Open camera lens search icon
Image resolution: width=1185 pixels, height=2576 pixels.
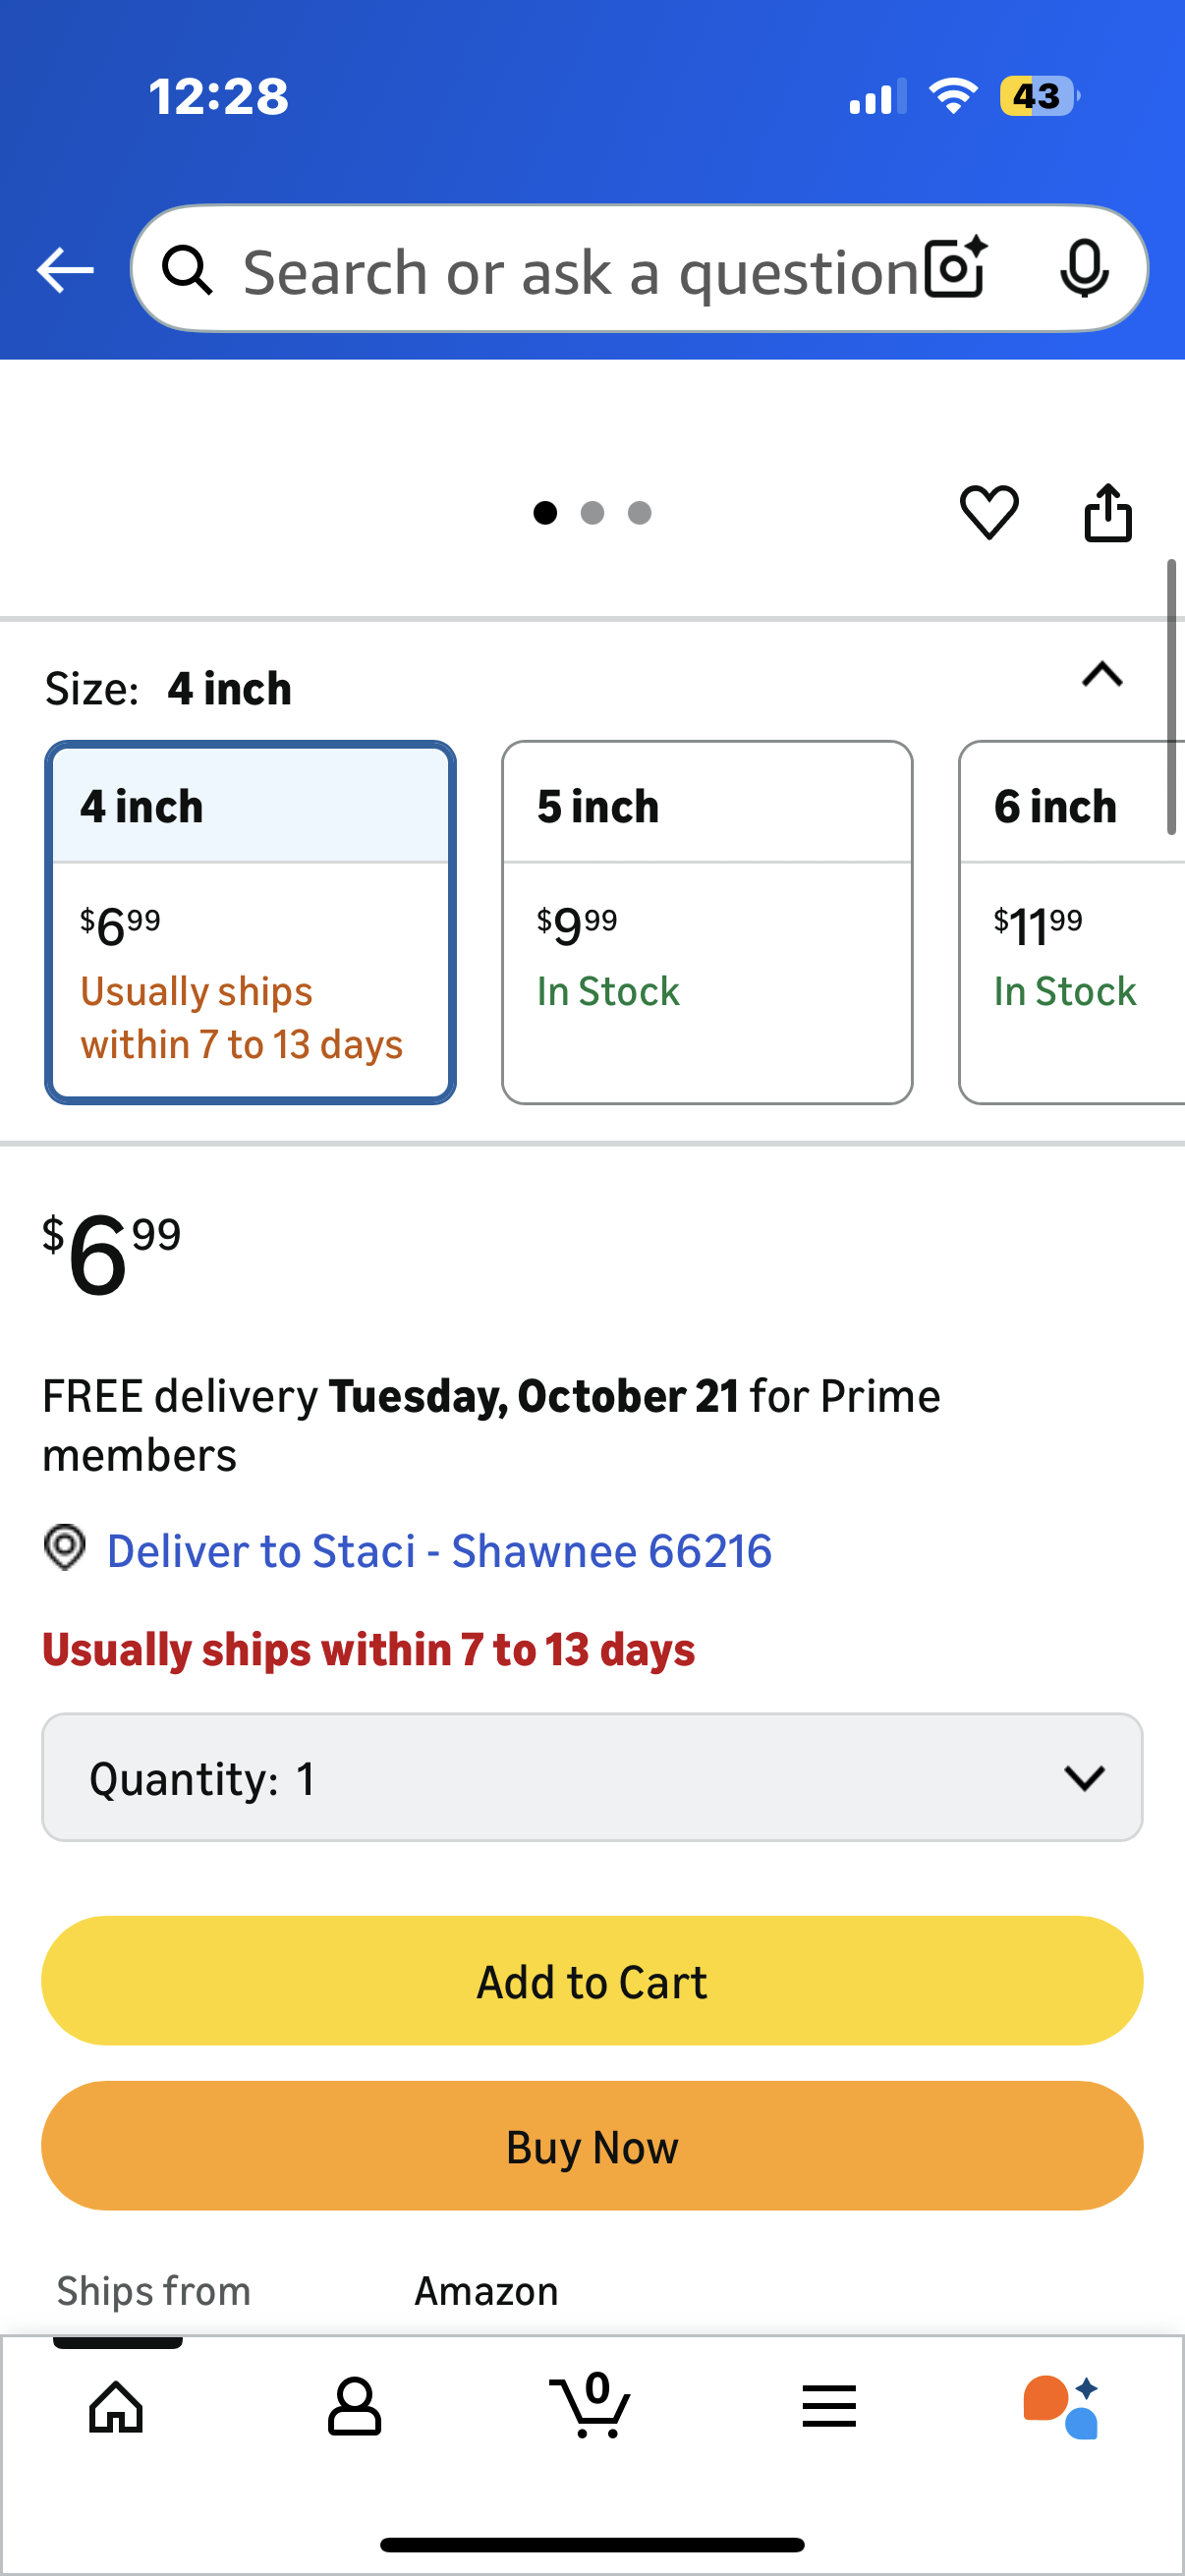955,269
